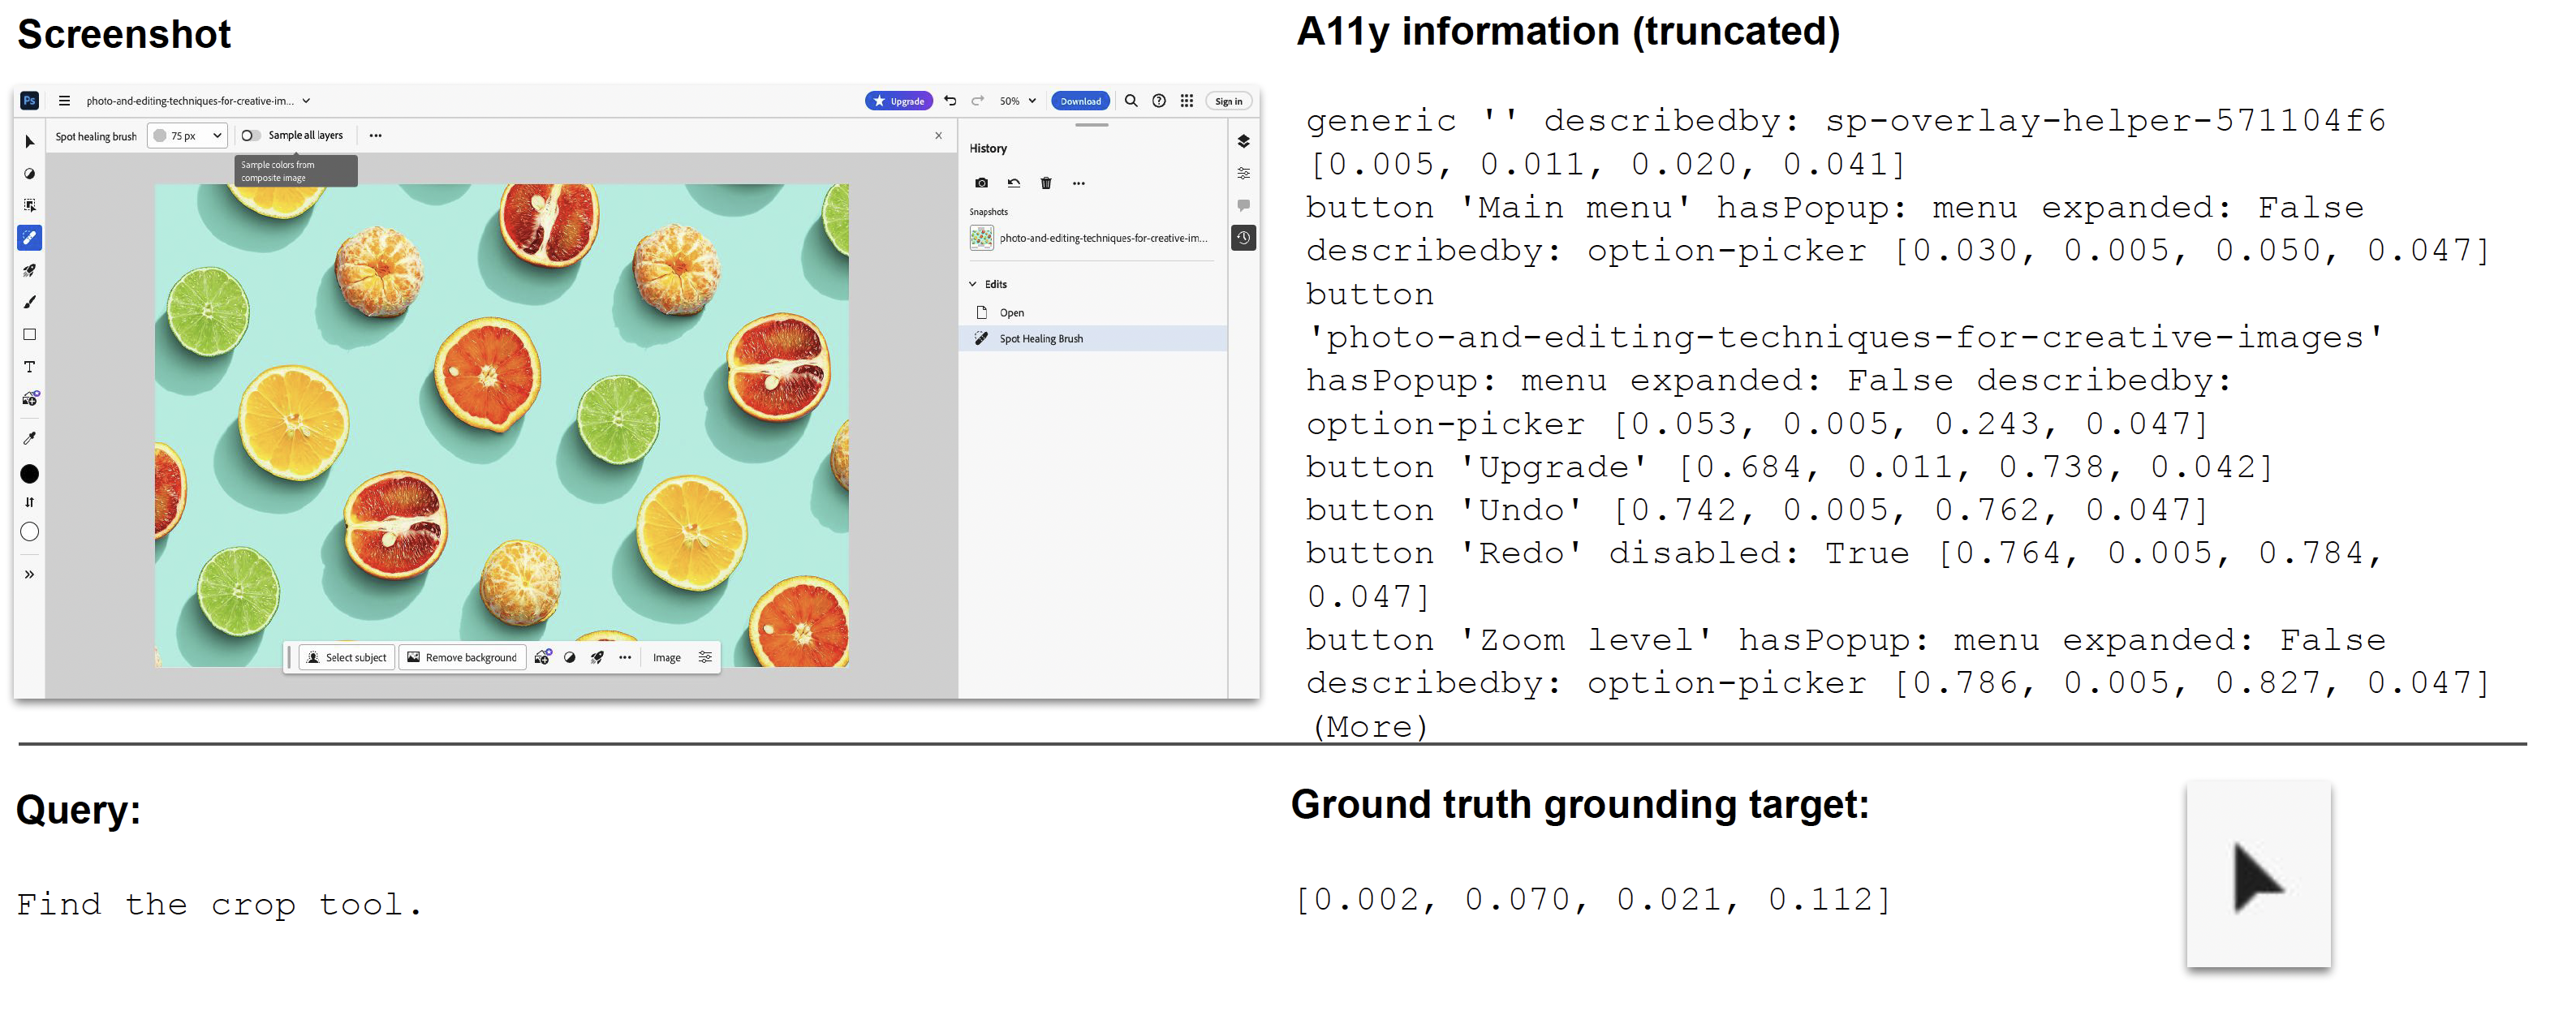Create new snapshot in History panel

click(981, 183)
